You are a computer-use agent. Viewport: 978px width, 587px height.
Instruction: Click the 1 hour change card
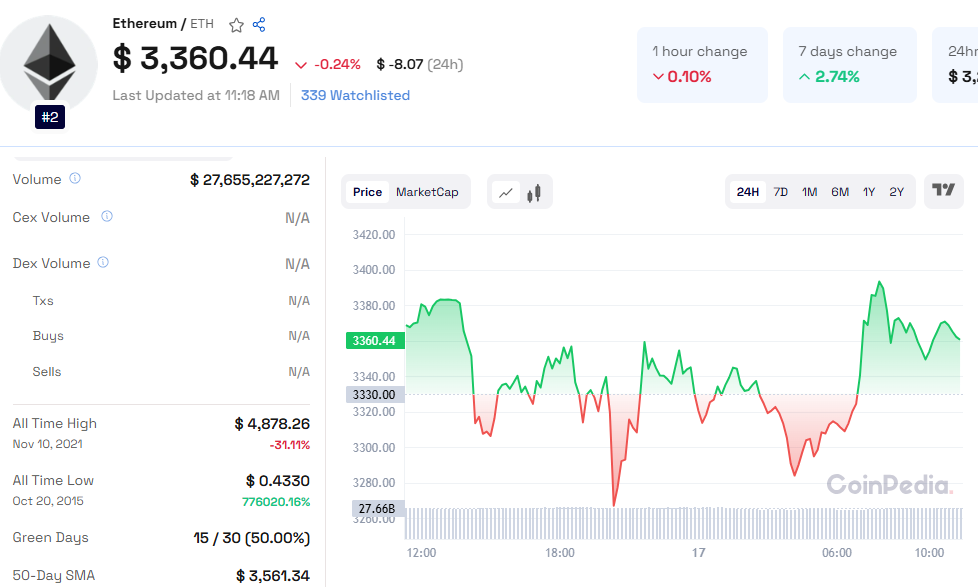(702, 65)
